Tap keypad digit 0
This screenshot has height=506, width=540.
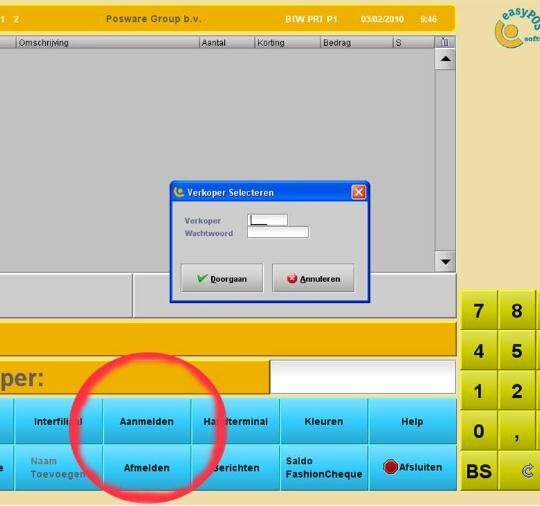479,431
